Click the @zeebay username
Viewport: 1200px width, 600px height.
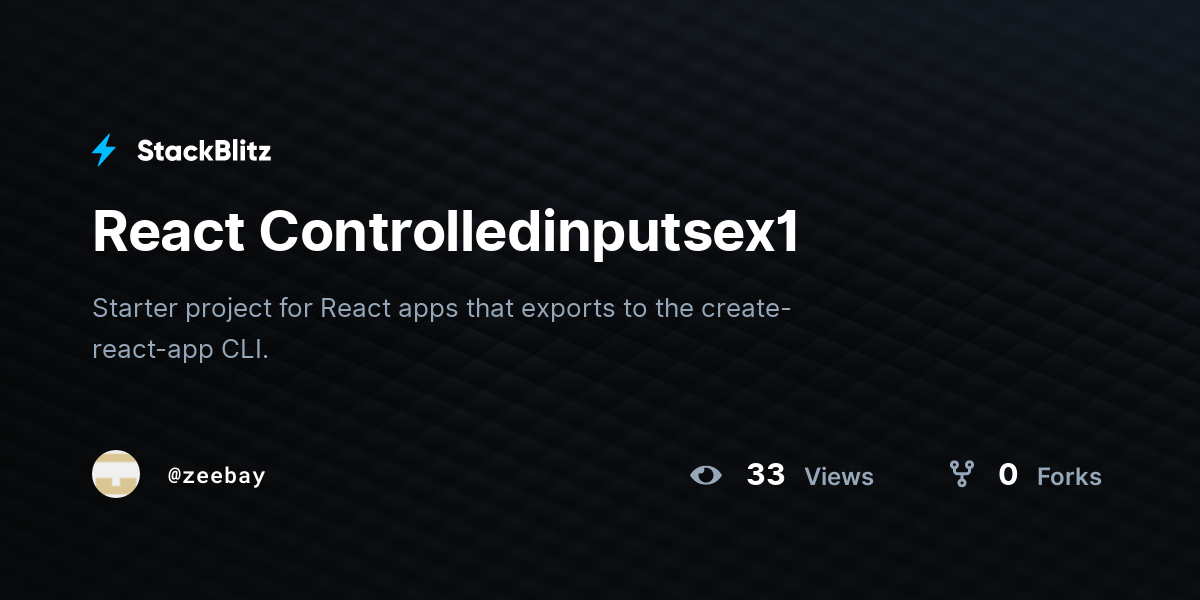(217, 476)
